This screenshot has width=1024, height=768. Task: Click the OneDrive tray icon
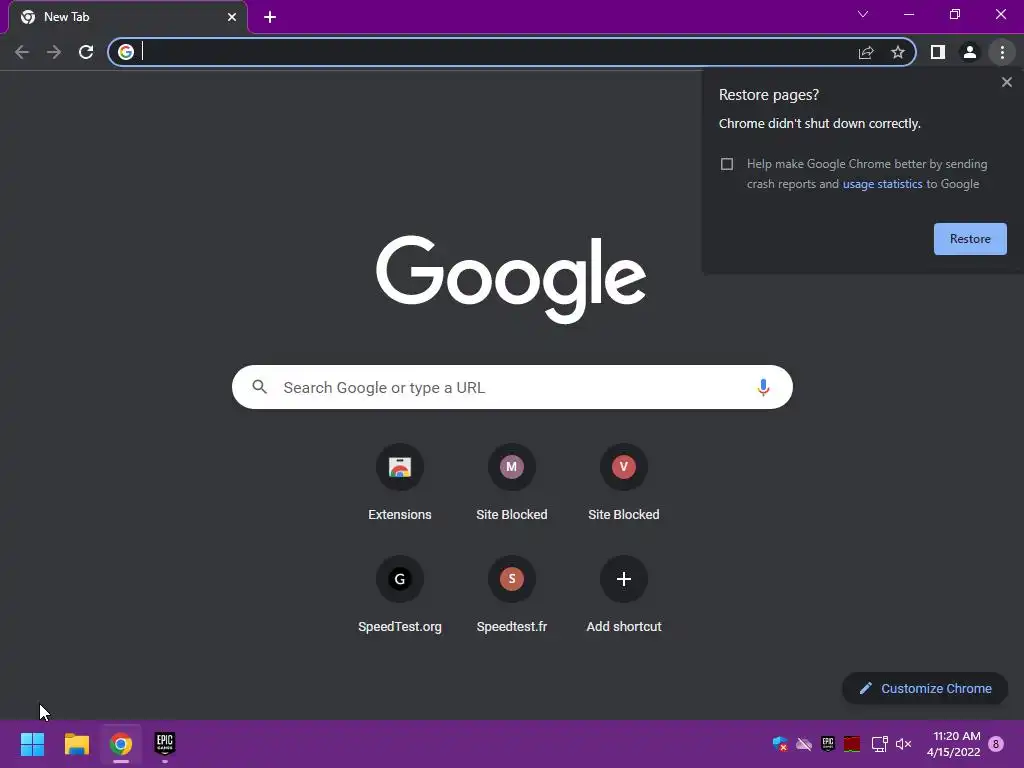[x=804, y=744]
